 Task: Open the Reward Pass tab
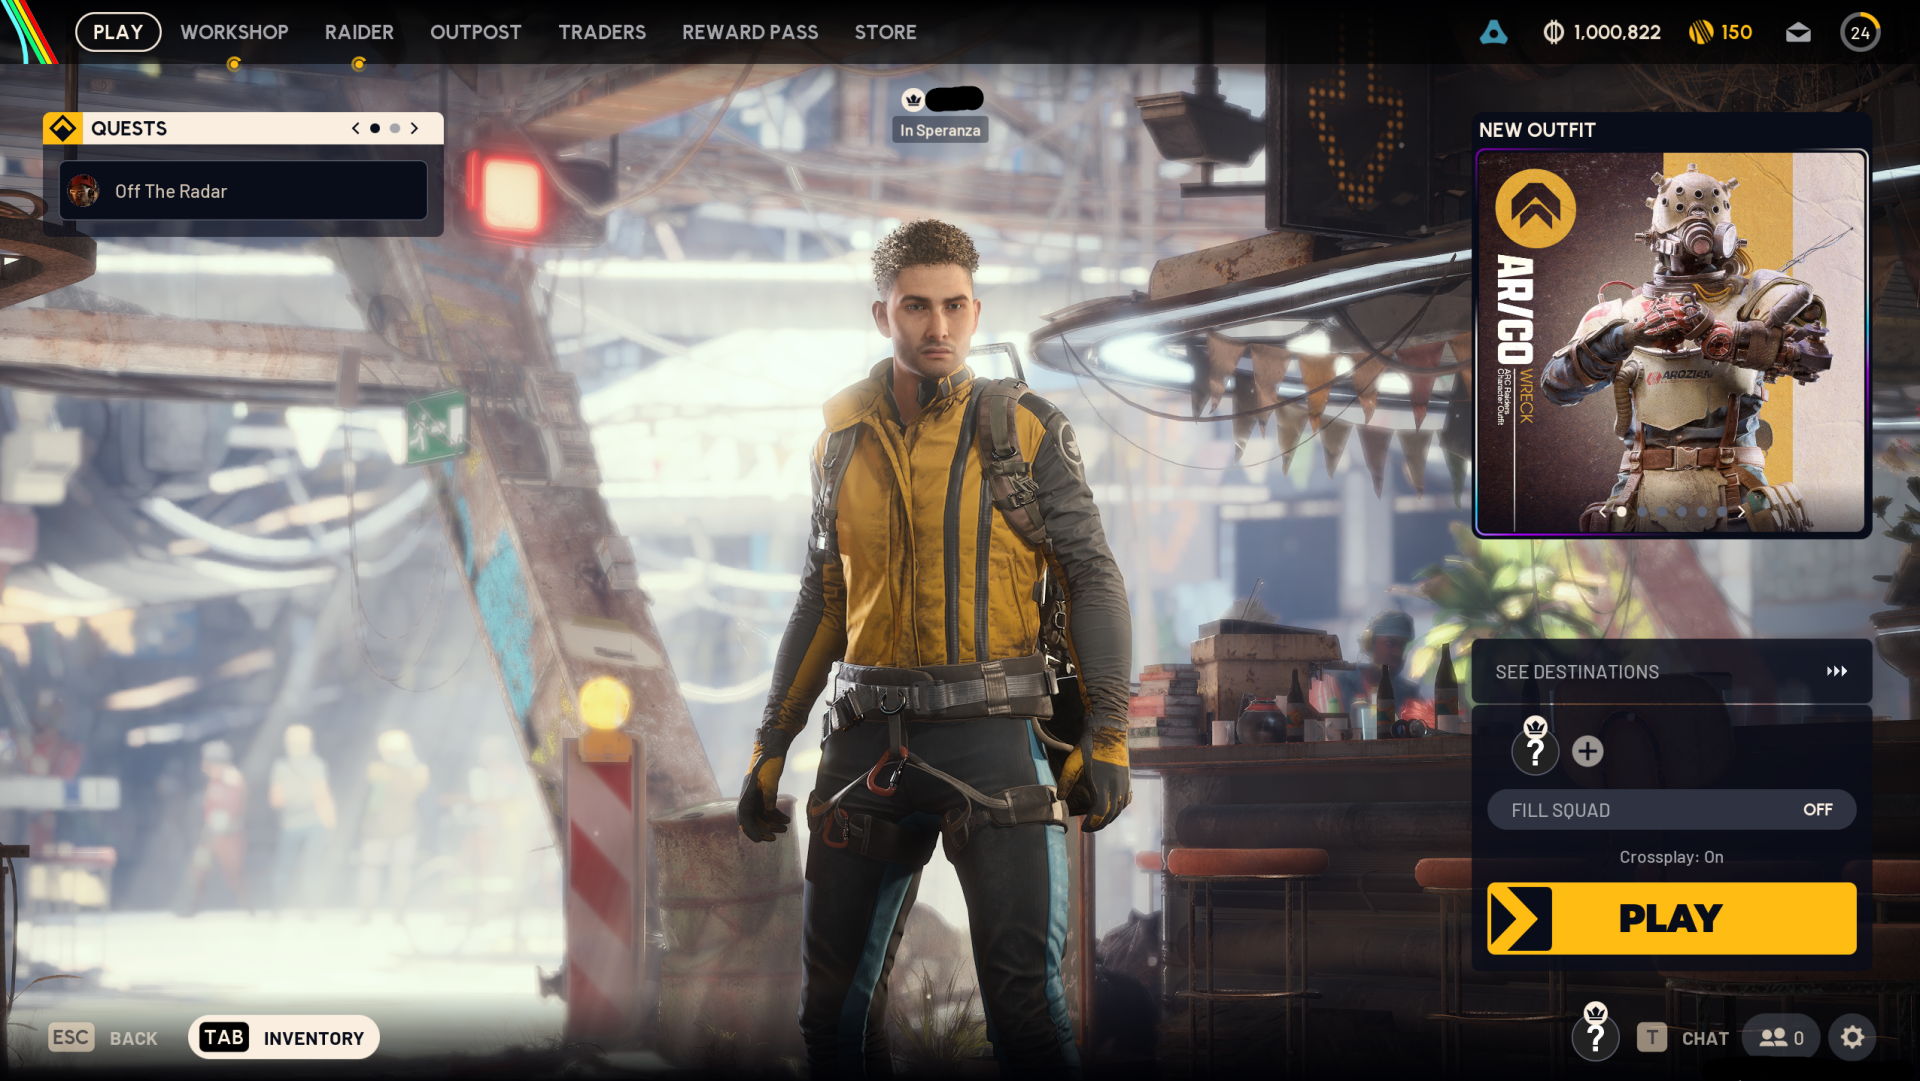pos(750,32)
